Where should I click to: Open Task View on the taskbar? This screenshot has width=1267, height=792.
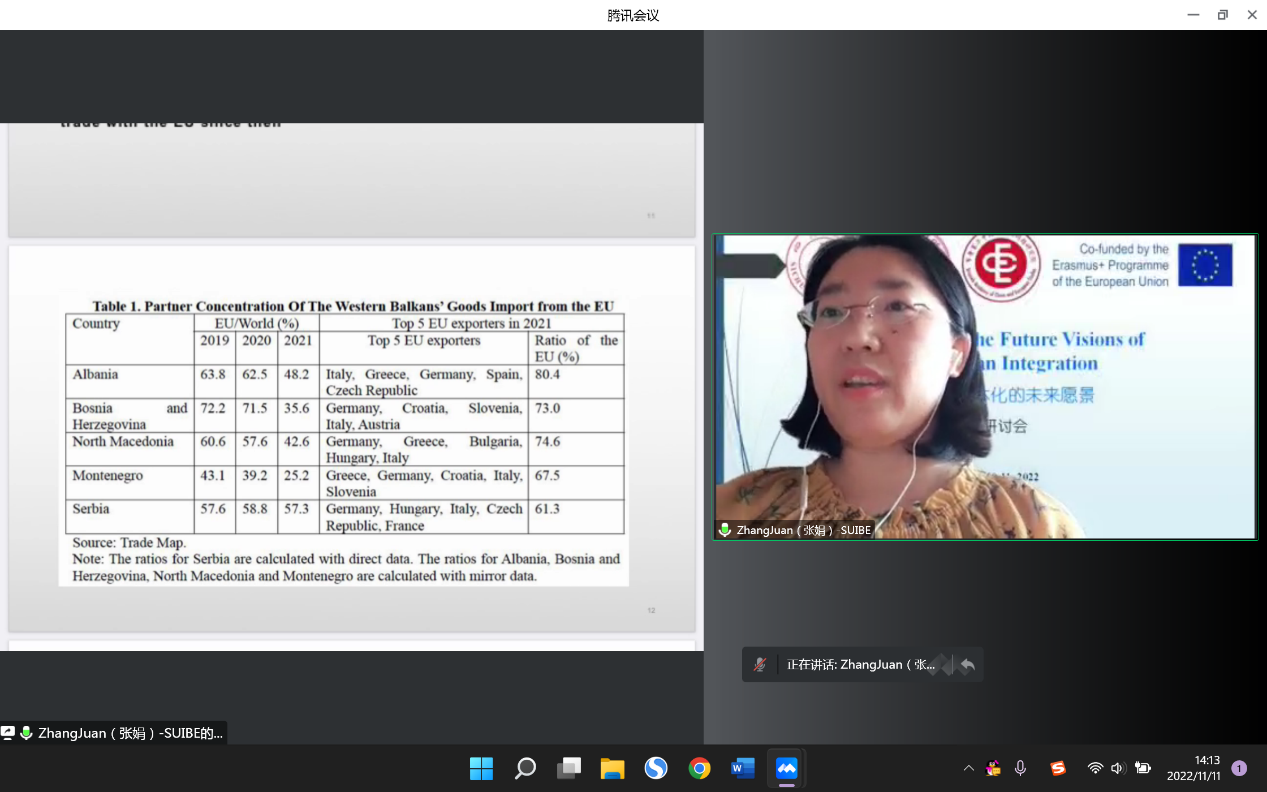(x=569, y=768)
